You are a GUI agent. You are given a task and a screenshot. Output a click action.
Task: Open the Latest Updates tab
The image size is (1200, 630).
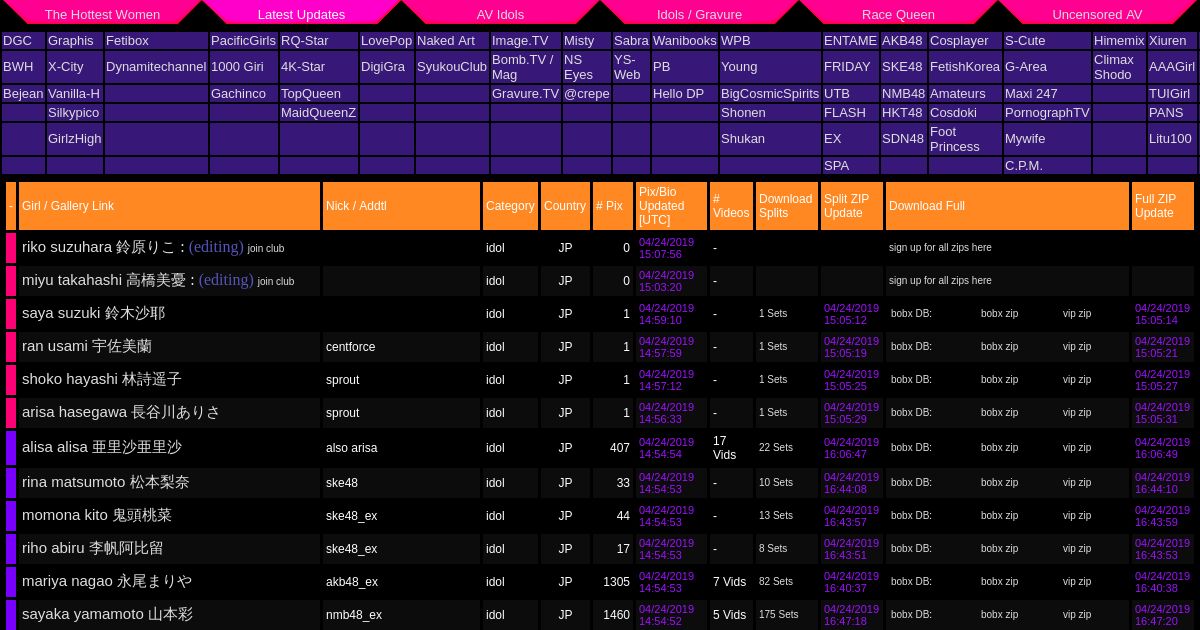click(x=301, y=14)
